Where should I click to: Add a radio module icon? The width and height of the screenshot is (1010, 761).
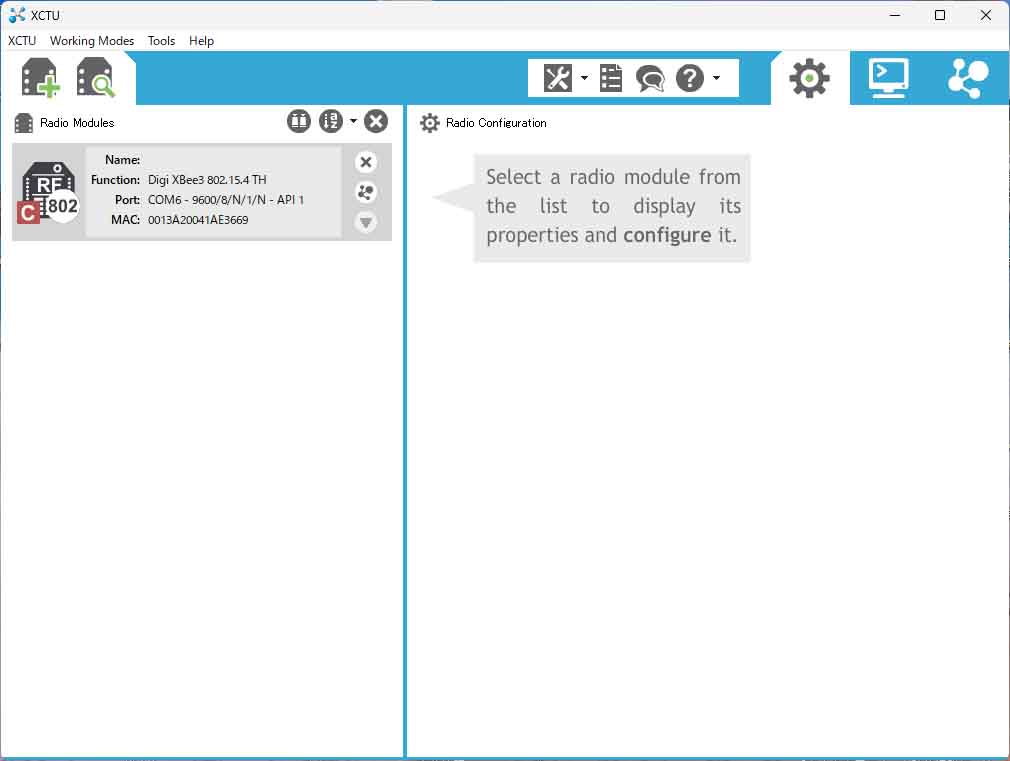pyautogui.click(x=41, y=78)
